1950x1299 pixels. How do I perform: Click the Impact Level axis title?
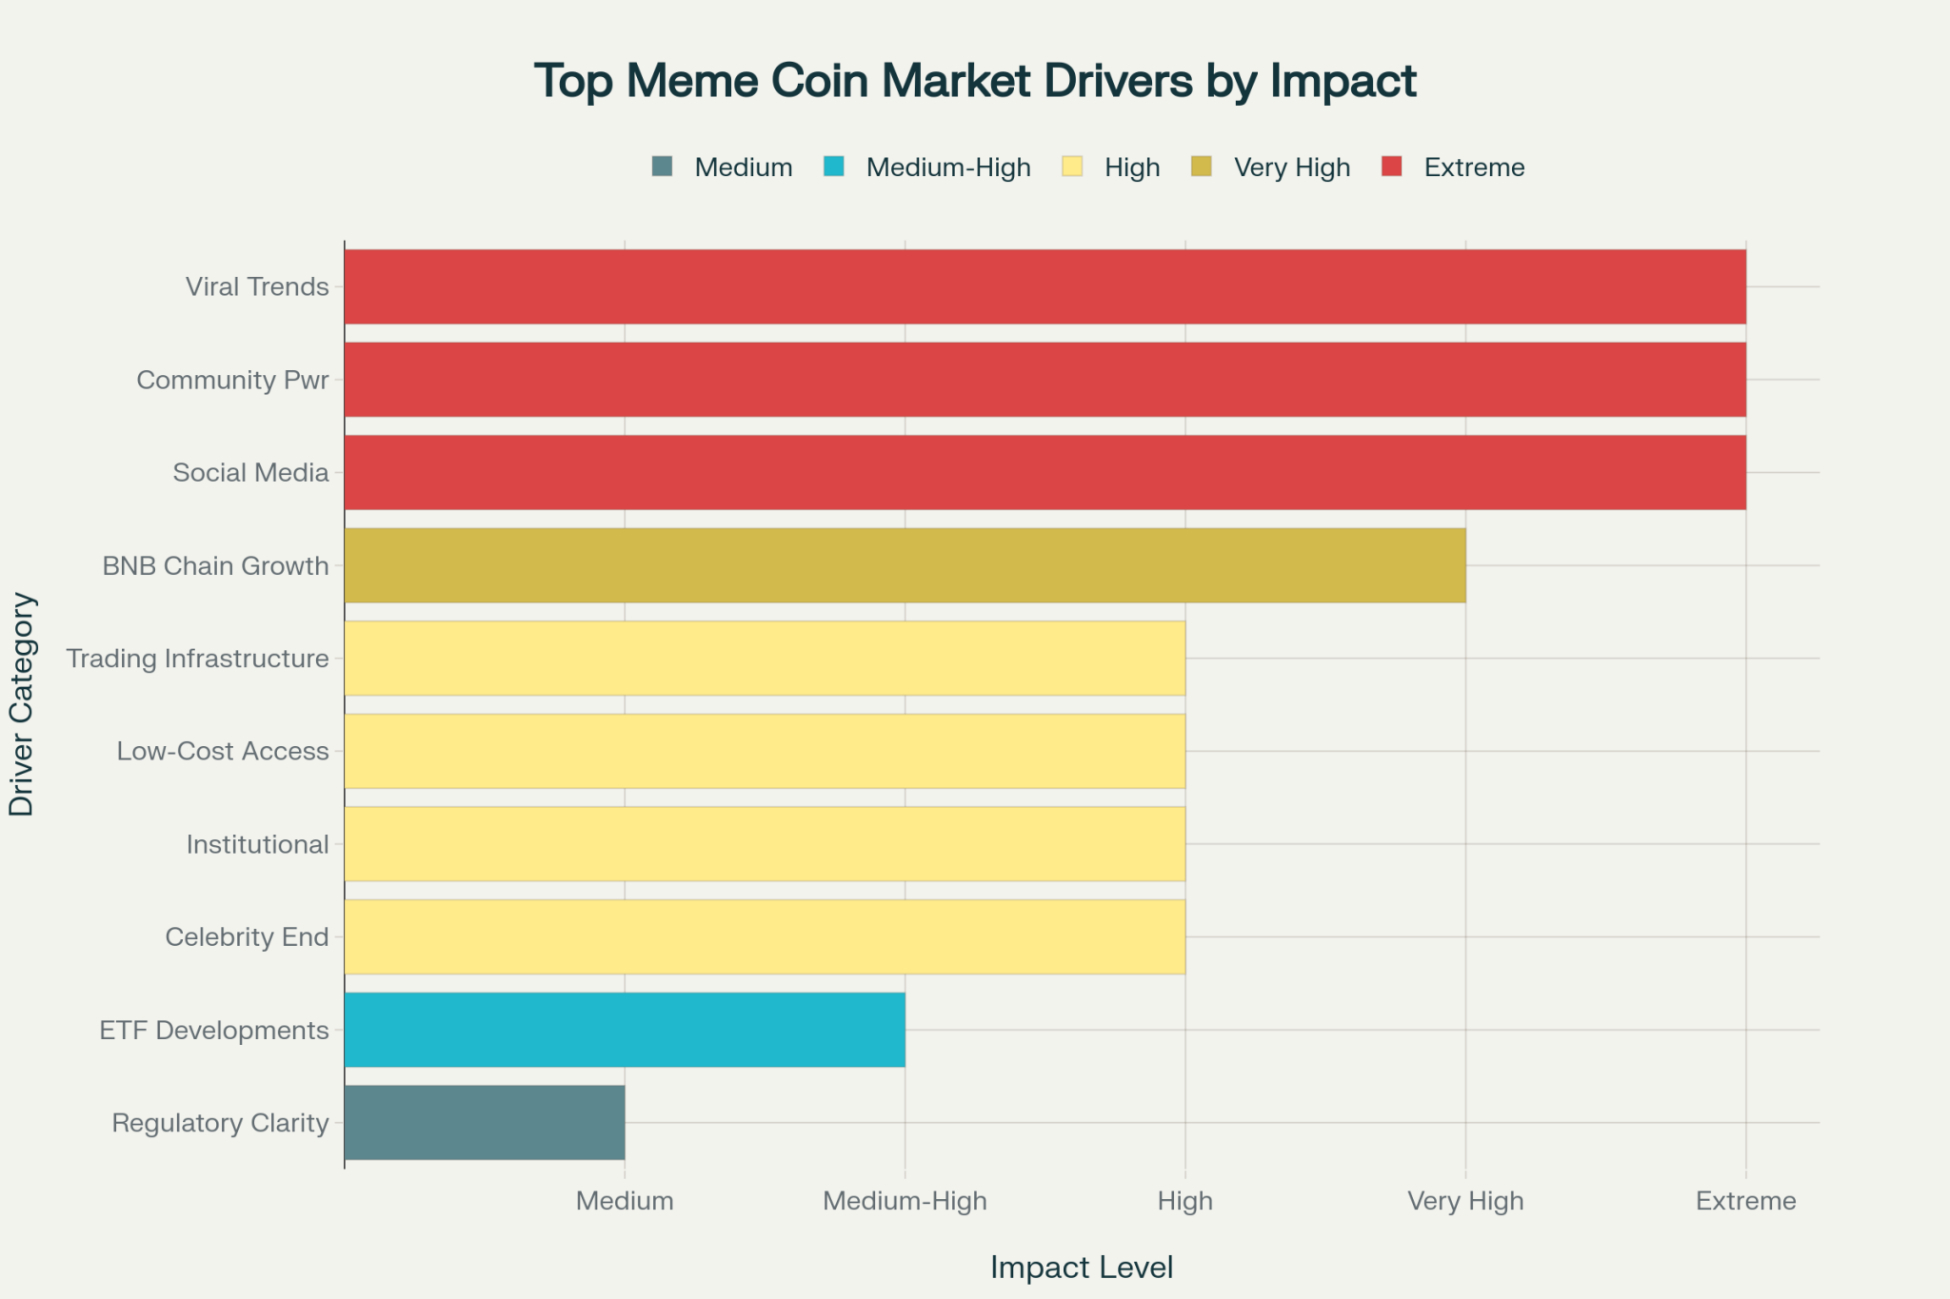[1081, 1267]
